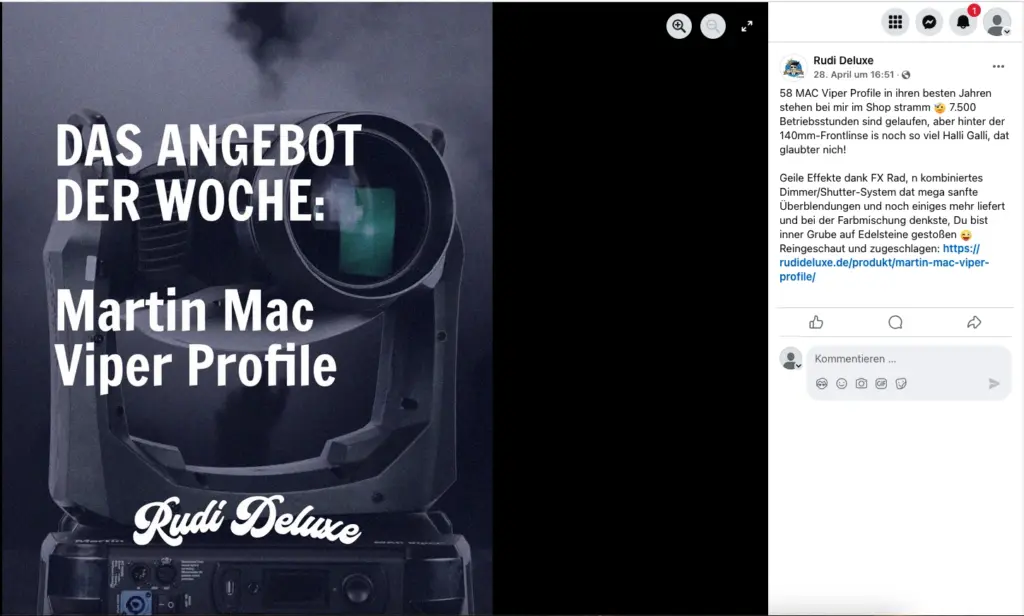Open the Rudi Deluxe page name link
1024x616 pixels.
tap(843, 61)
